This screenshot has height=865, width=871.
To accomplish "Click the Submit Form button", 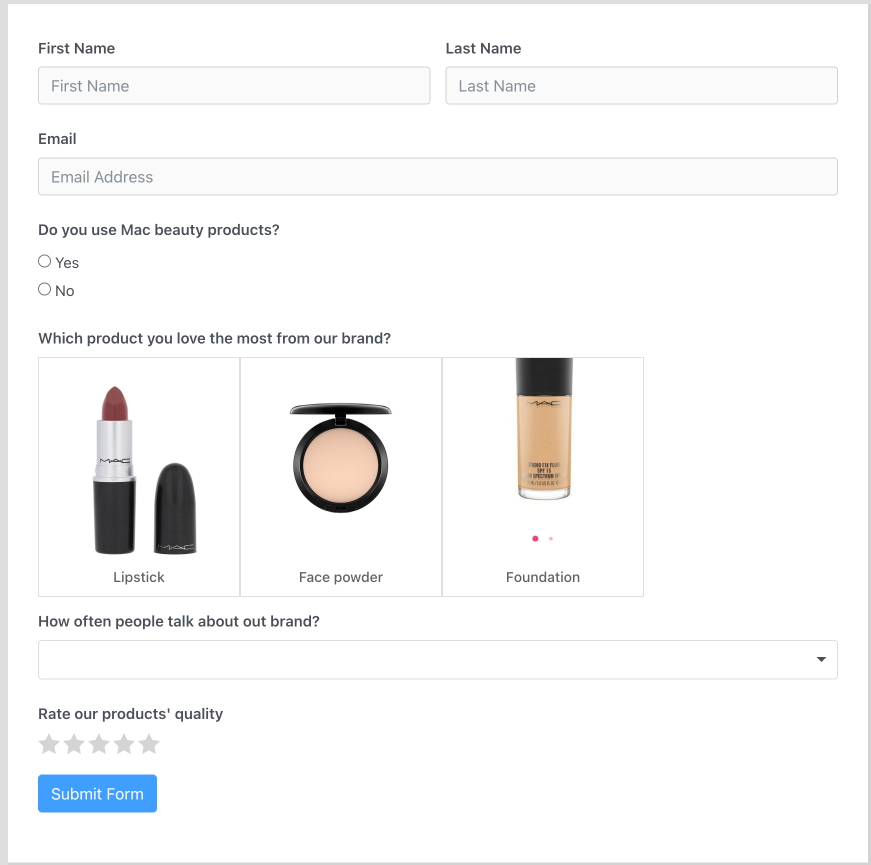I will click(x=97, y=793).
